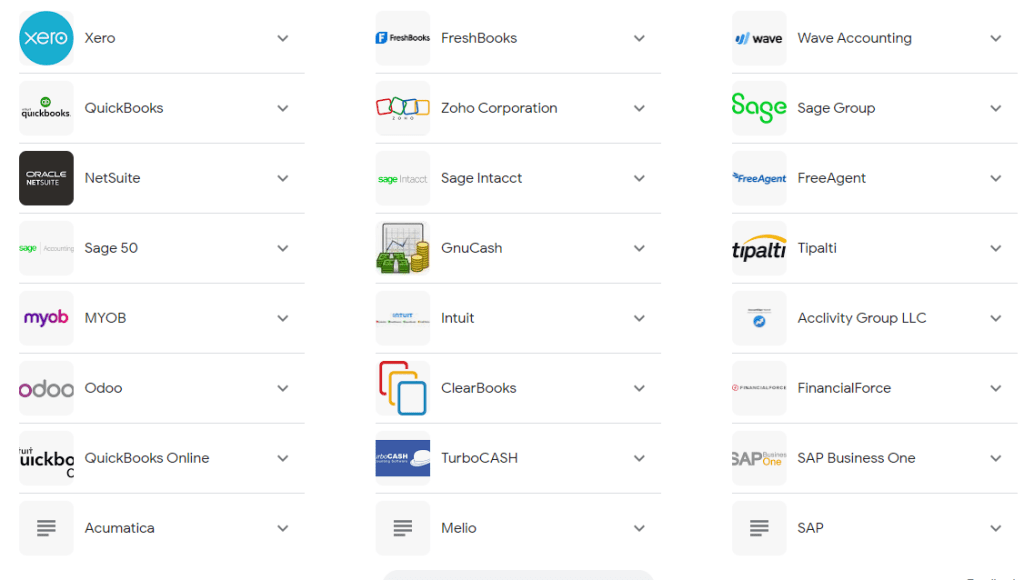The width and height of the screenshot is (1024, 580).
Task: Select the Acumatica placeholder icon
Action: tap(46, 528)
